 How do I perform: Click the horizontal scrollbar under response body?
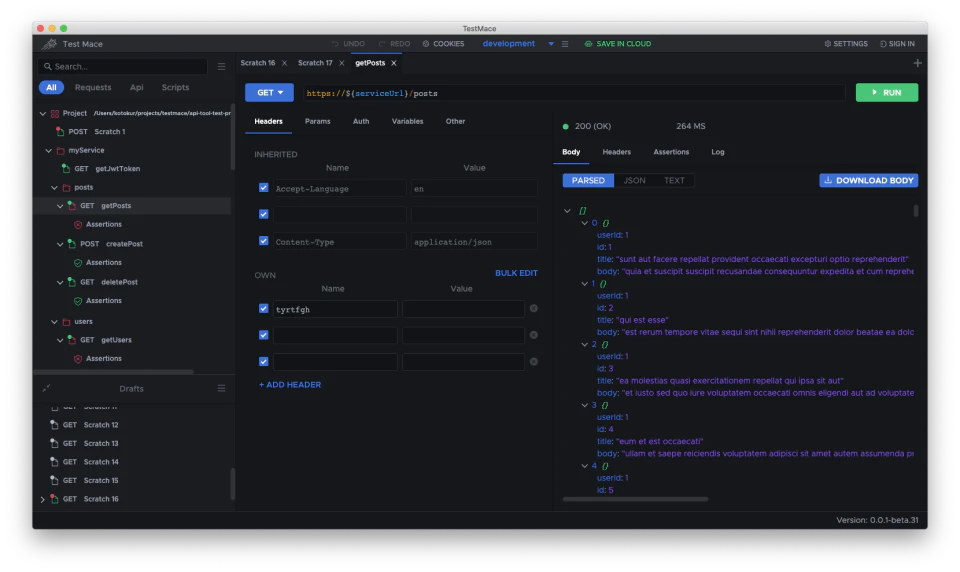(x=636, y=499)
